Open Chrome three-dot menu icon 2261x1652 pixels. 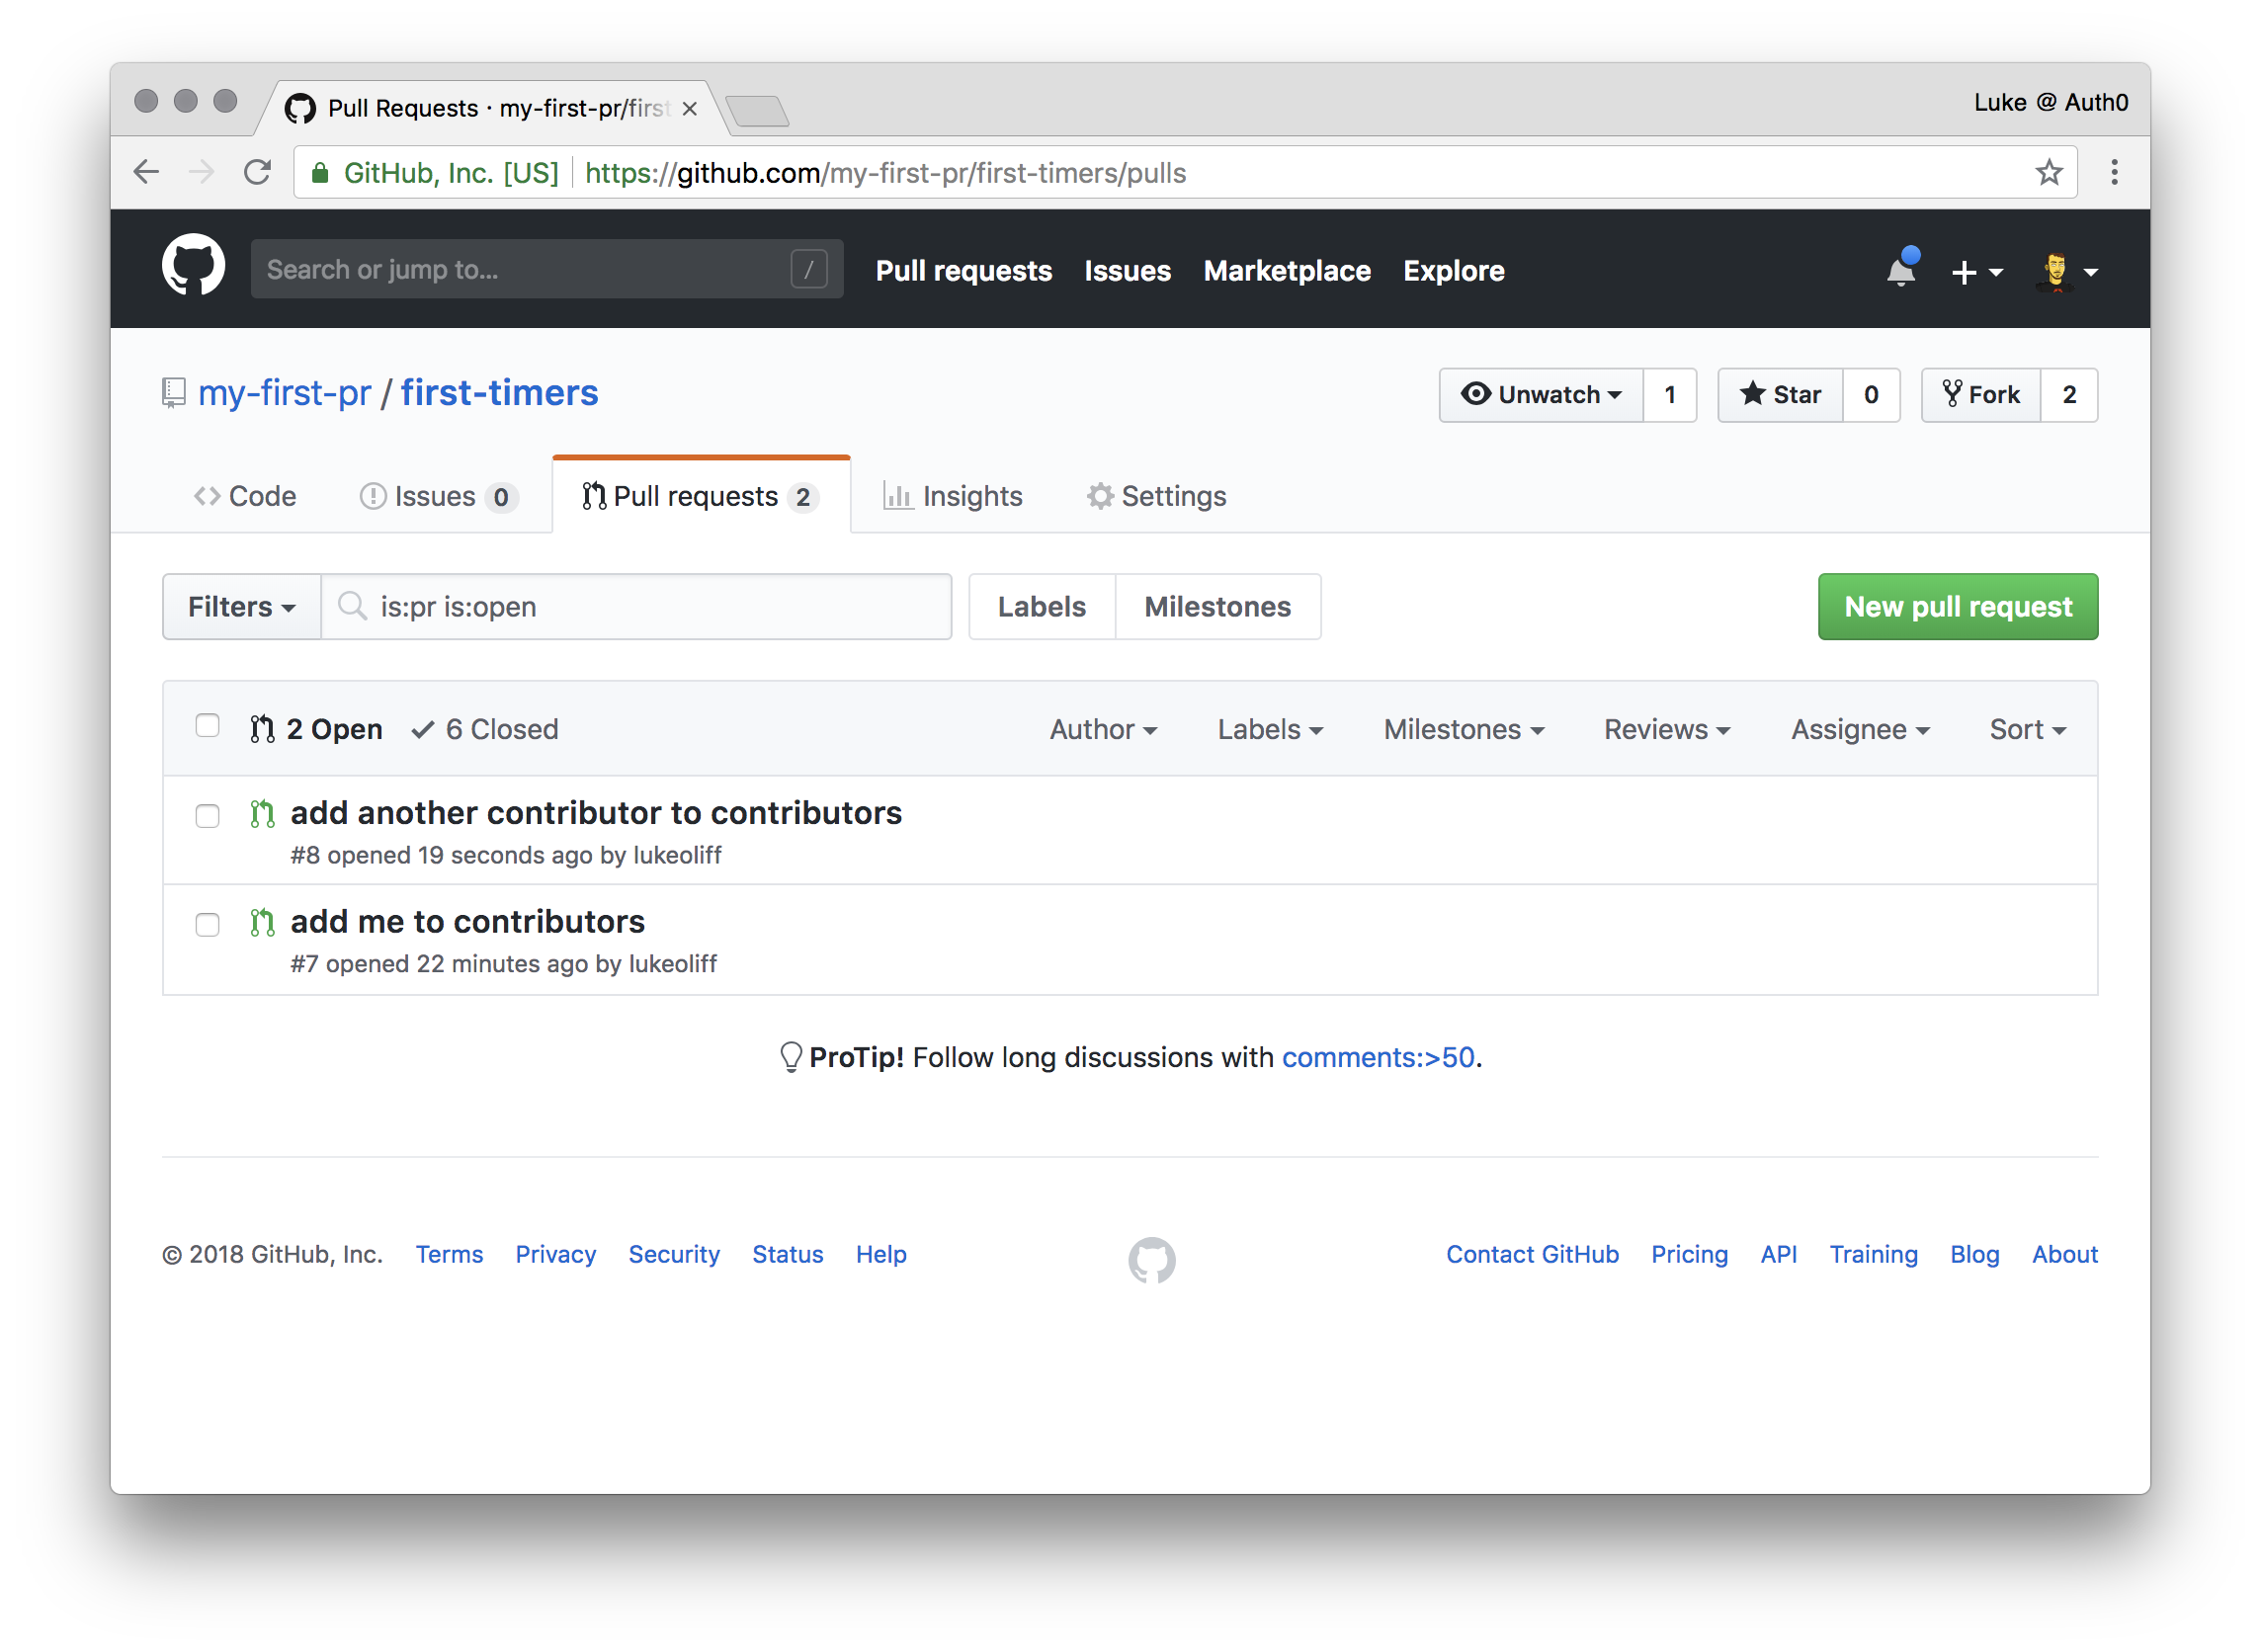pyautogui.click(x=2113, y=173)
